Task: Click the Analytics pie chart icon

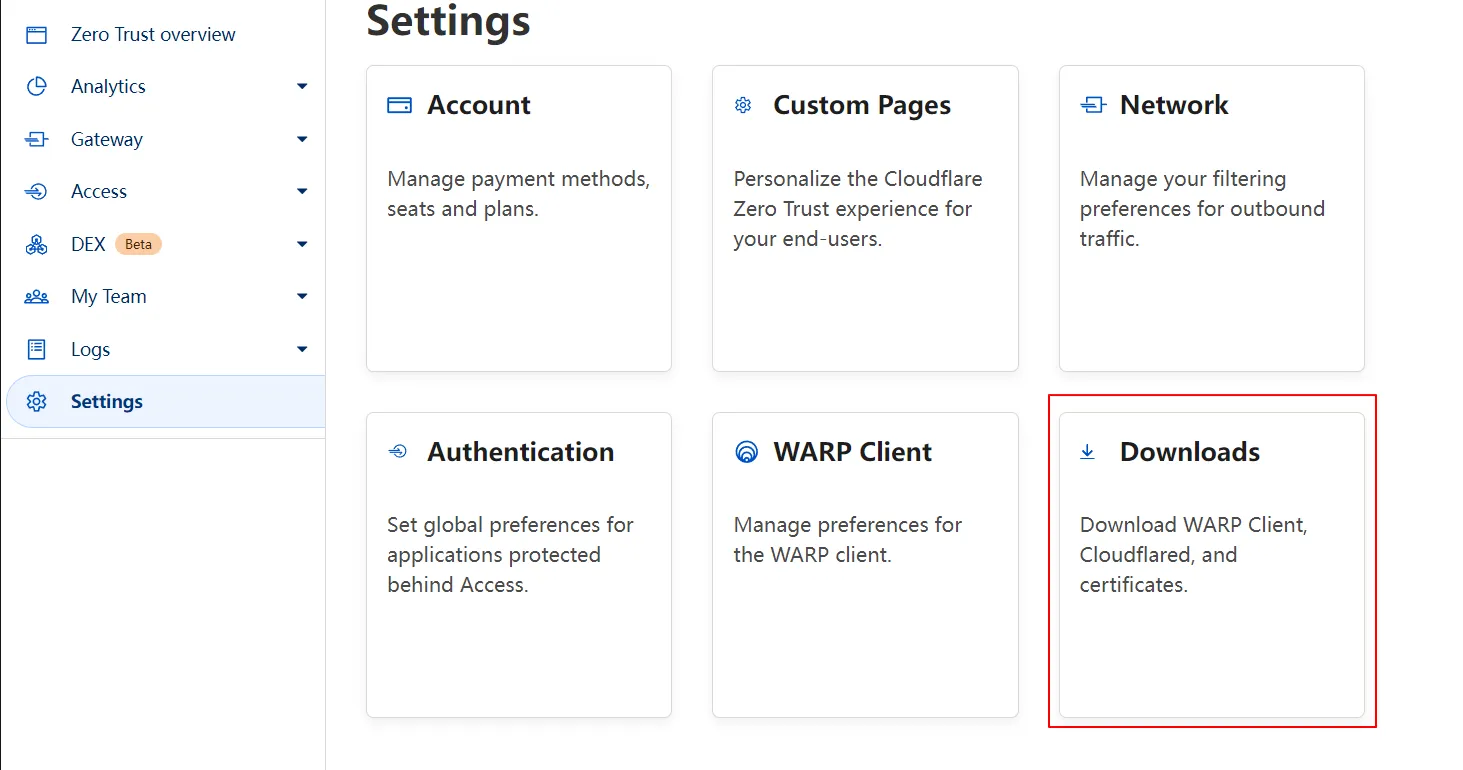Action: point(37,87)
